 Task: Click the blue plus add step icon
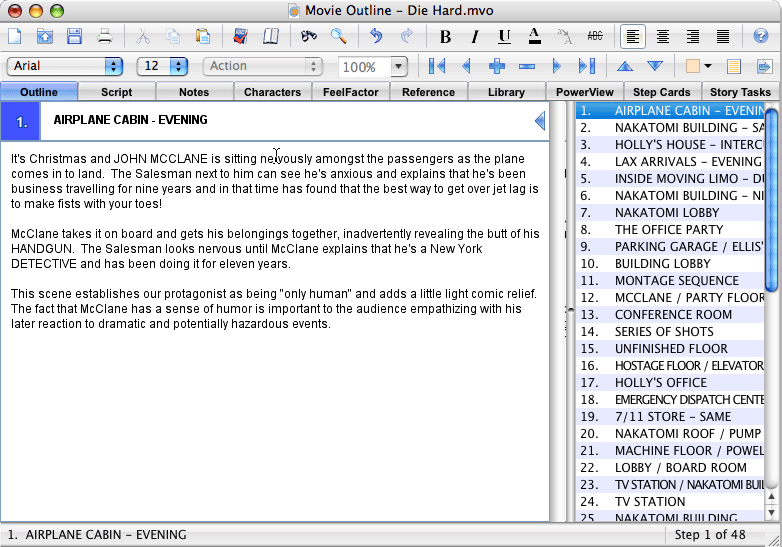point(497,66)
